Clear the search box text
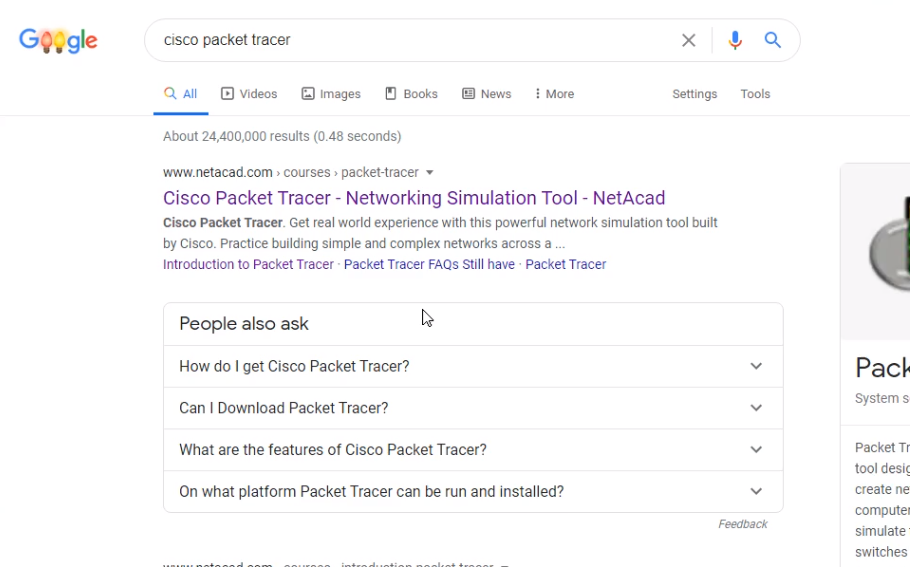 pyautogui.click(x=689, y=41)
